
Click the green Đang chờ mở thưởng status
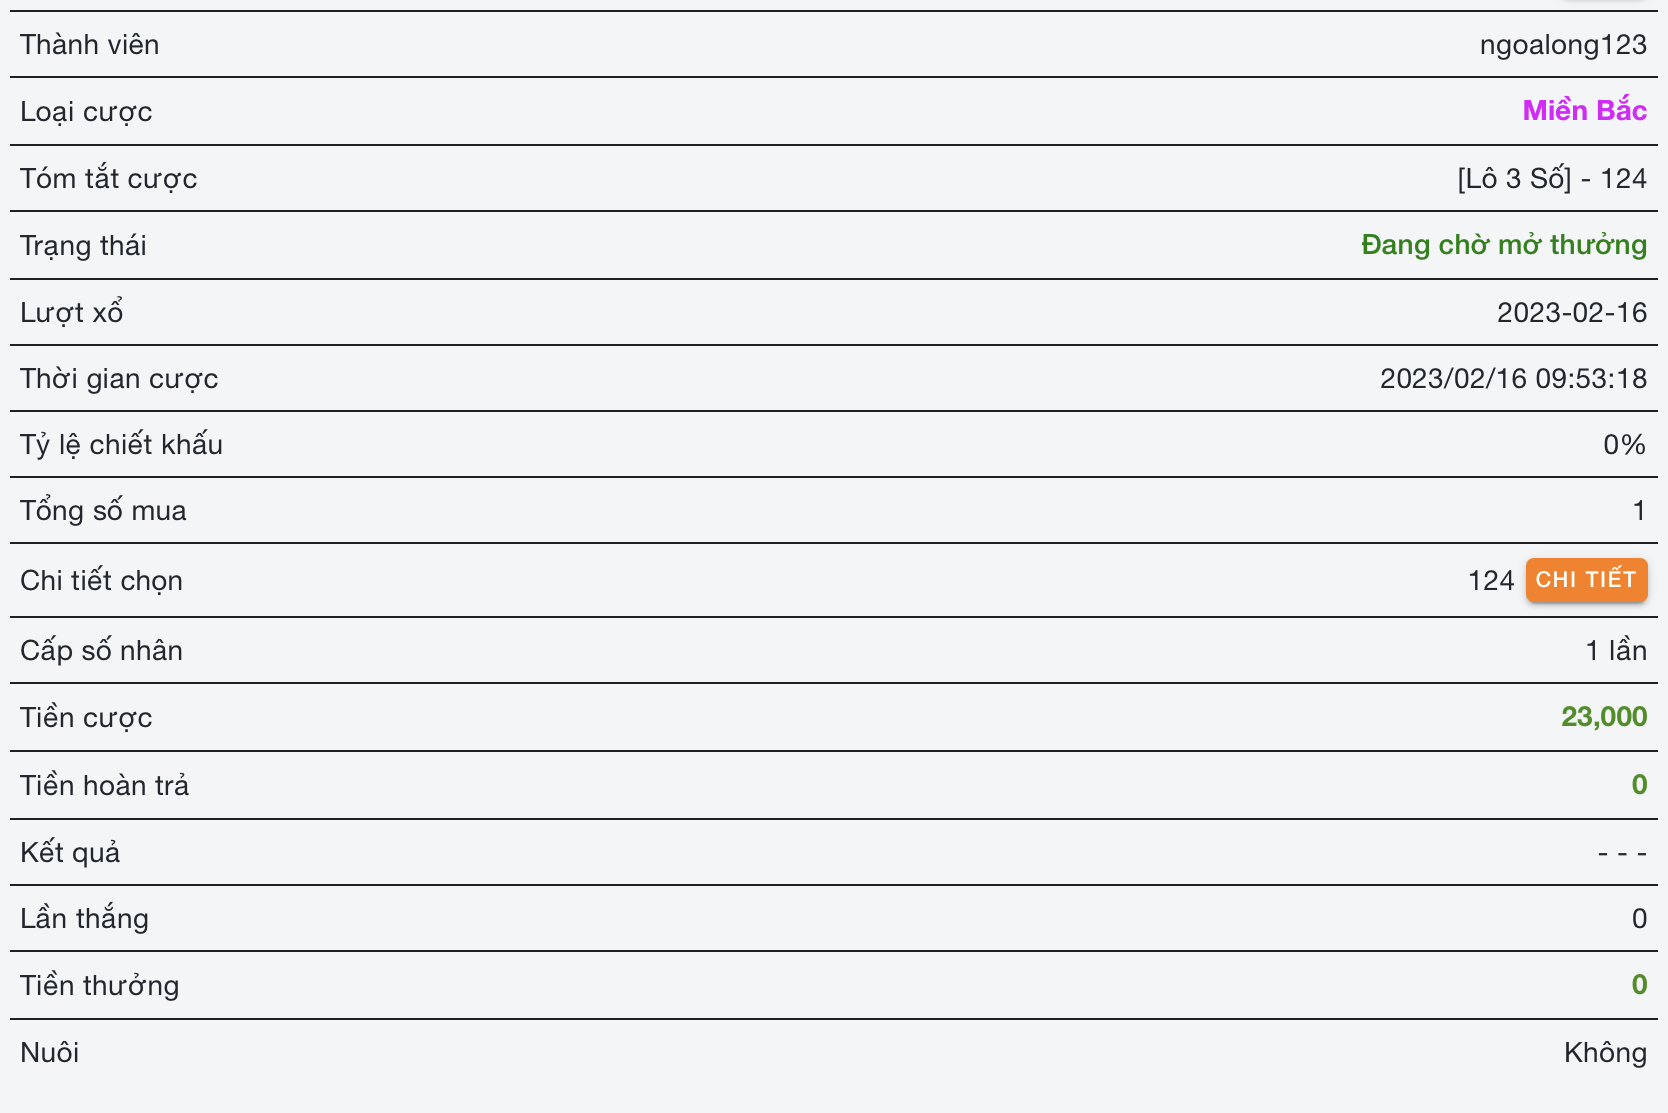(x=1503, y=245)
